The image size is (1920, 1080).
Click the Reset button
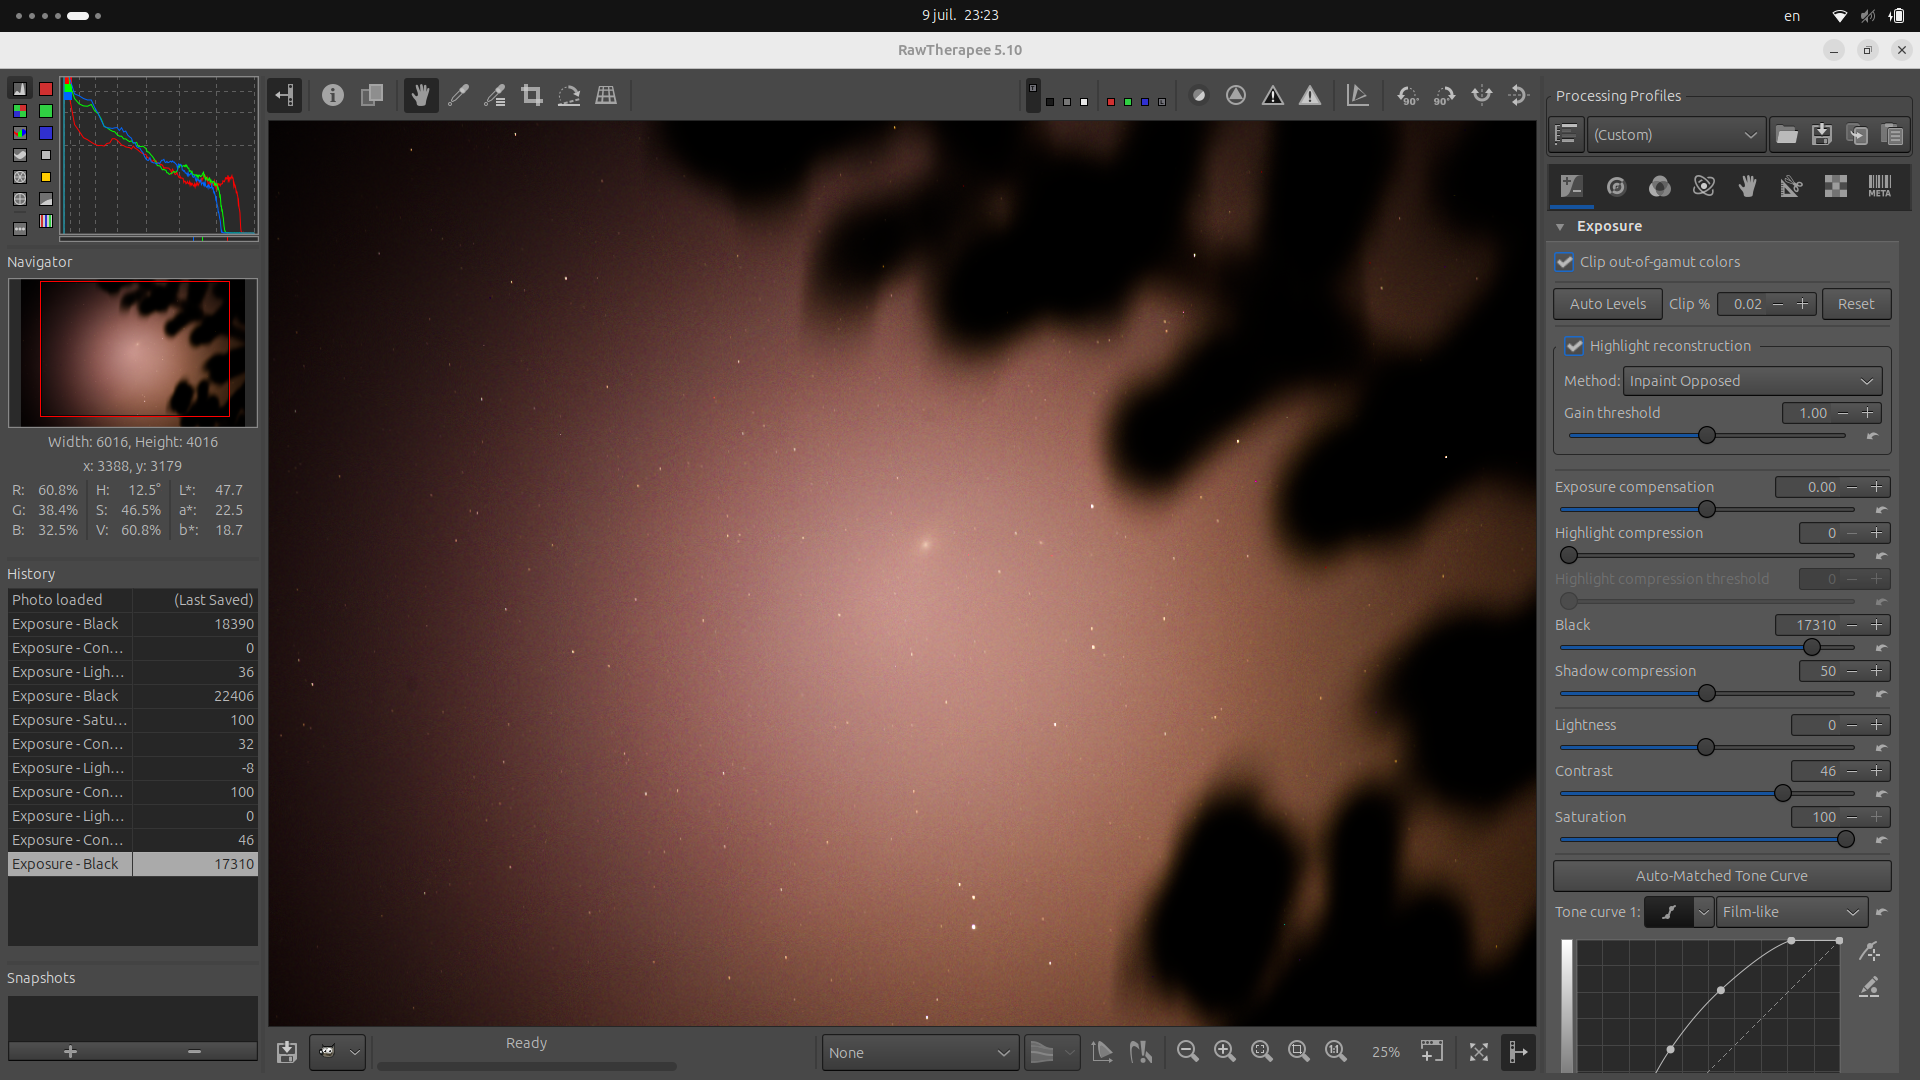point(1856,304)
